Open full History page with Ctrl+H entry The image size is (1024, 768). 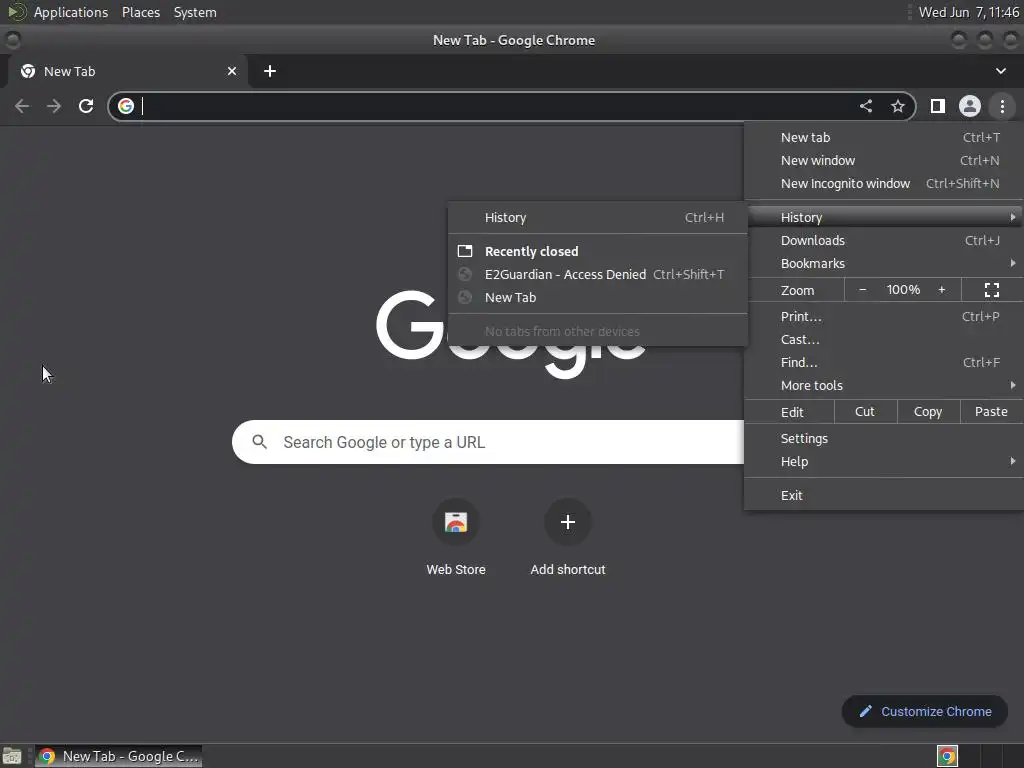[x=598, y=217]
